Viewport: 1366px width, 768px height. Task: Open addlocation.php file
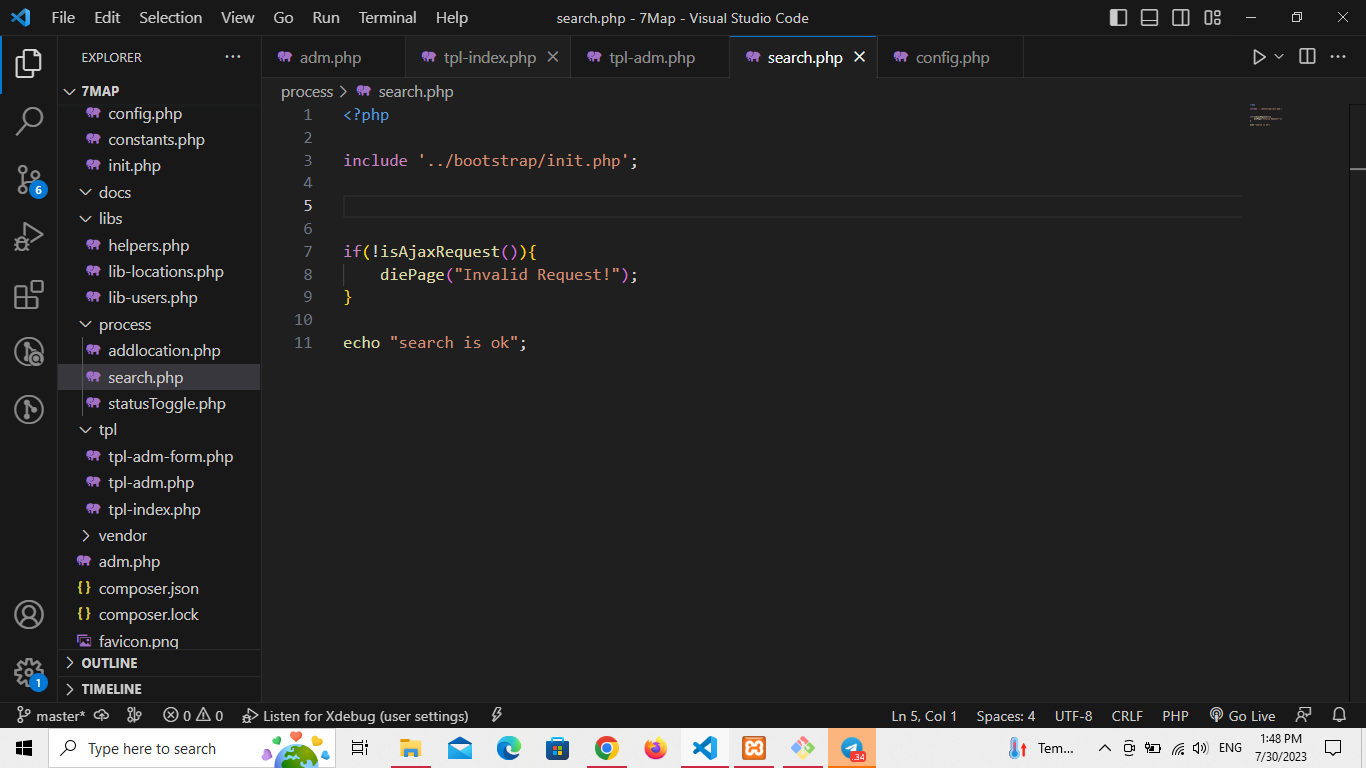pyautogui.click(x=159, y=350)
